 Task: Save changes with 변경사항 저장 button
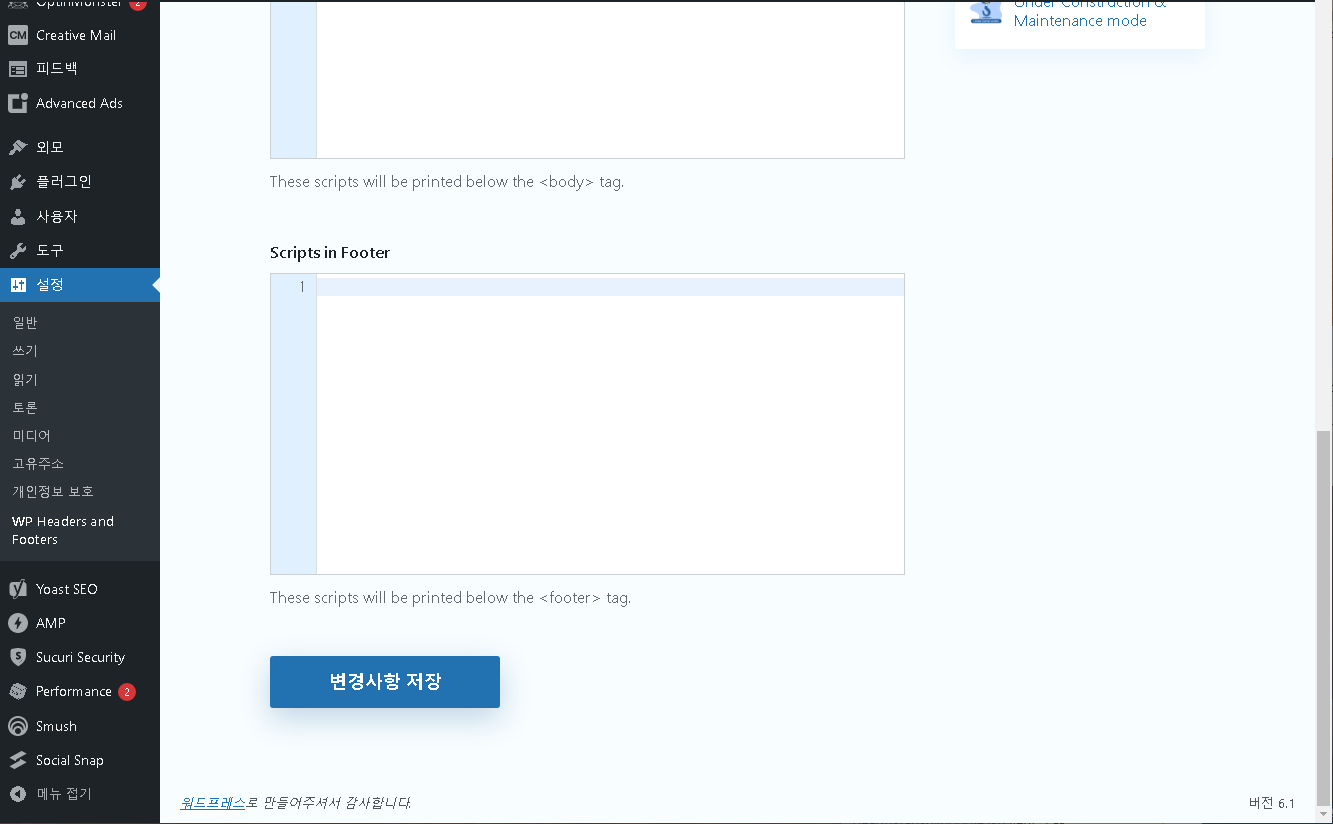tap(385, 682)
